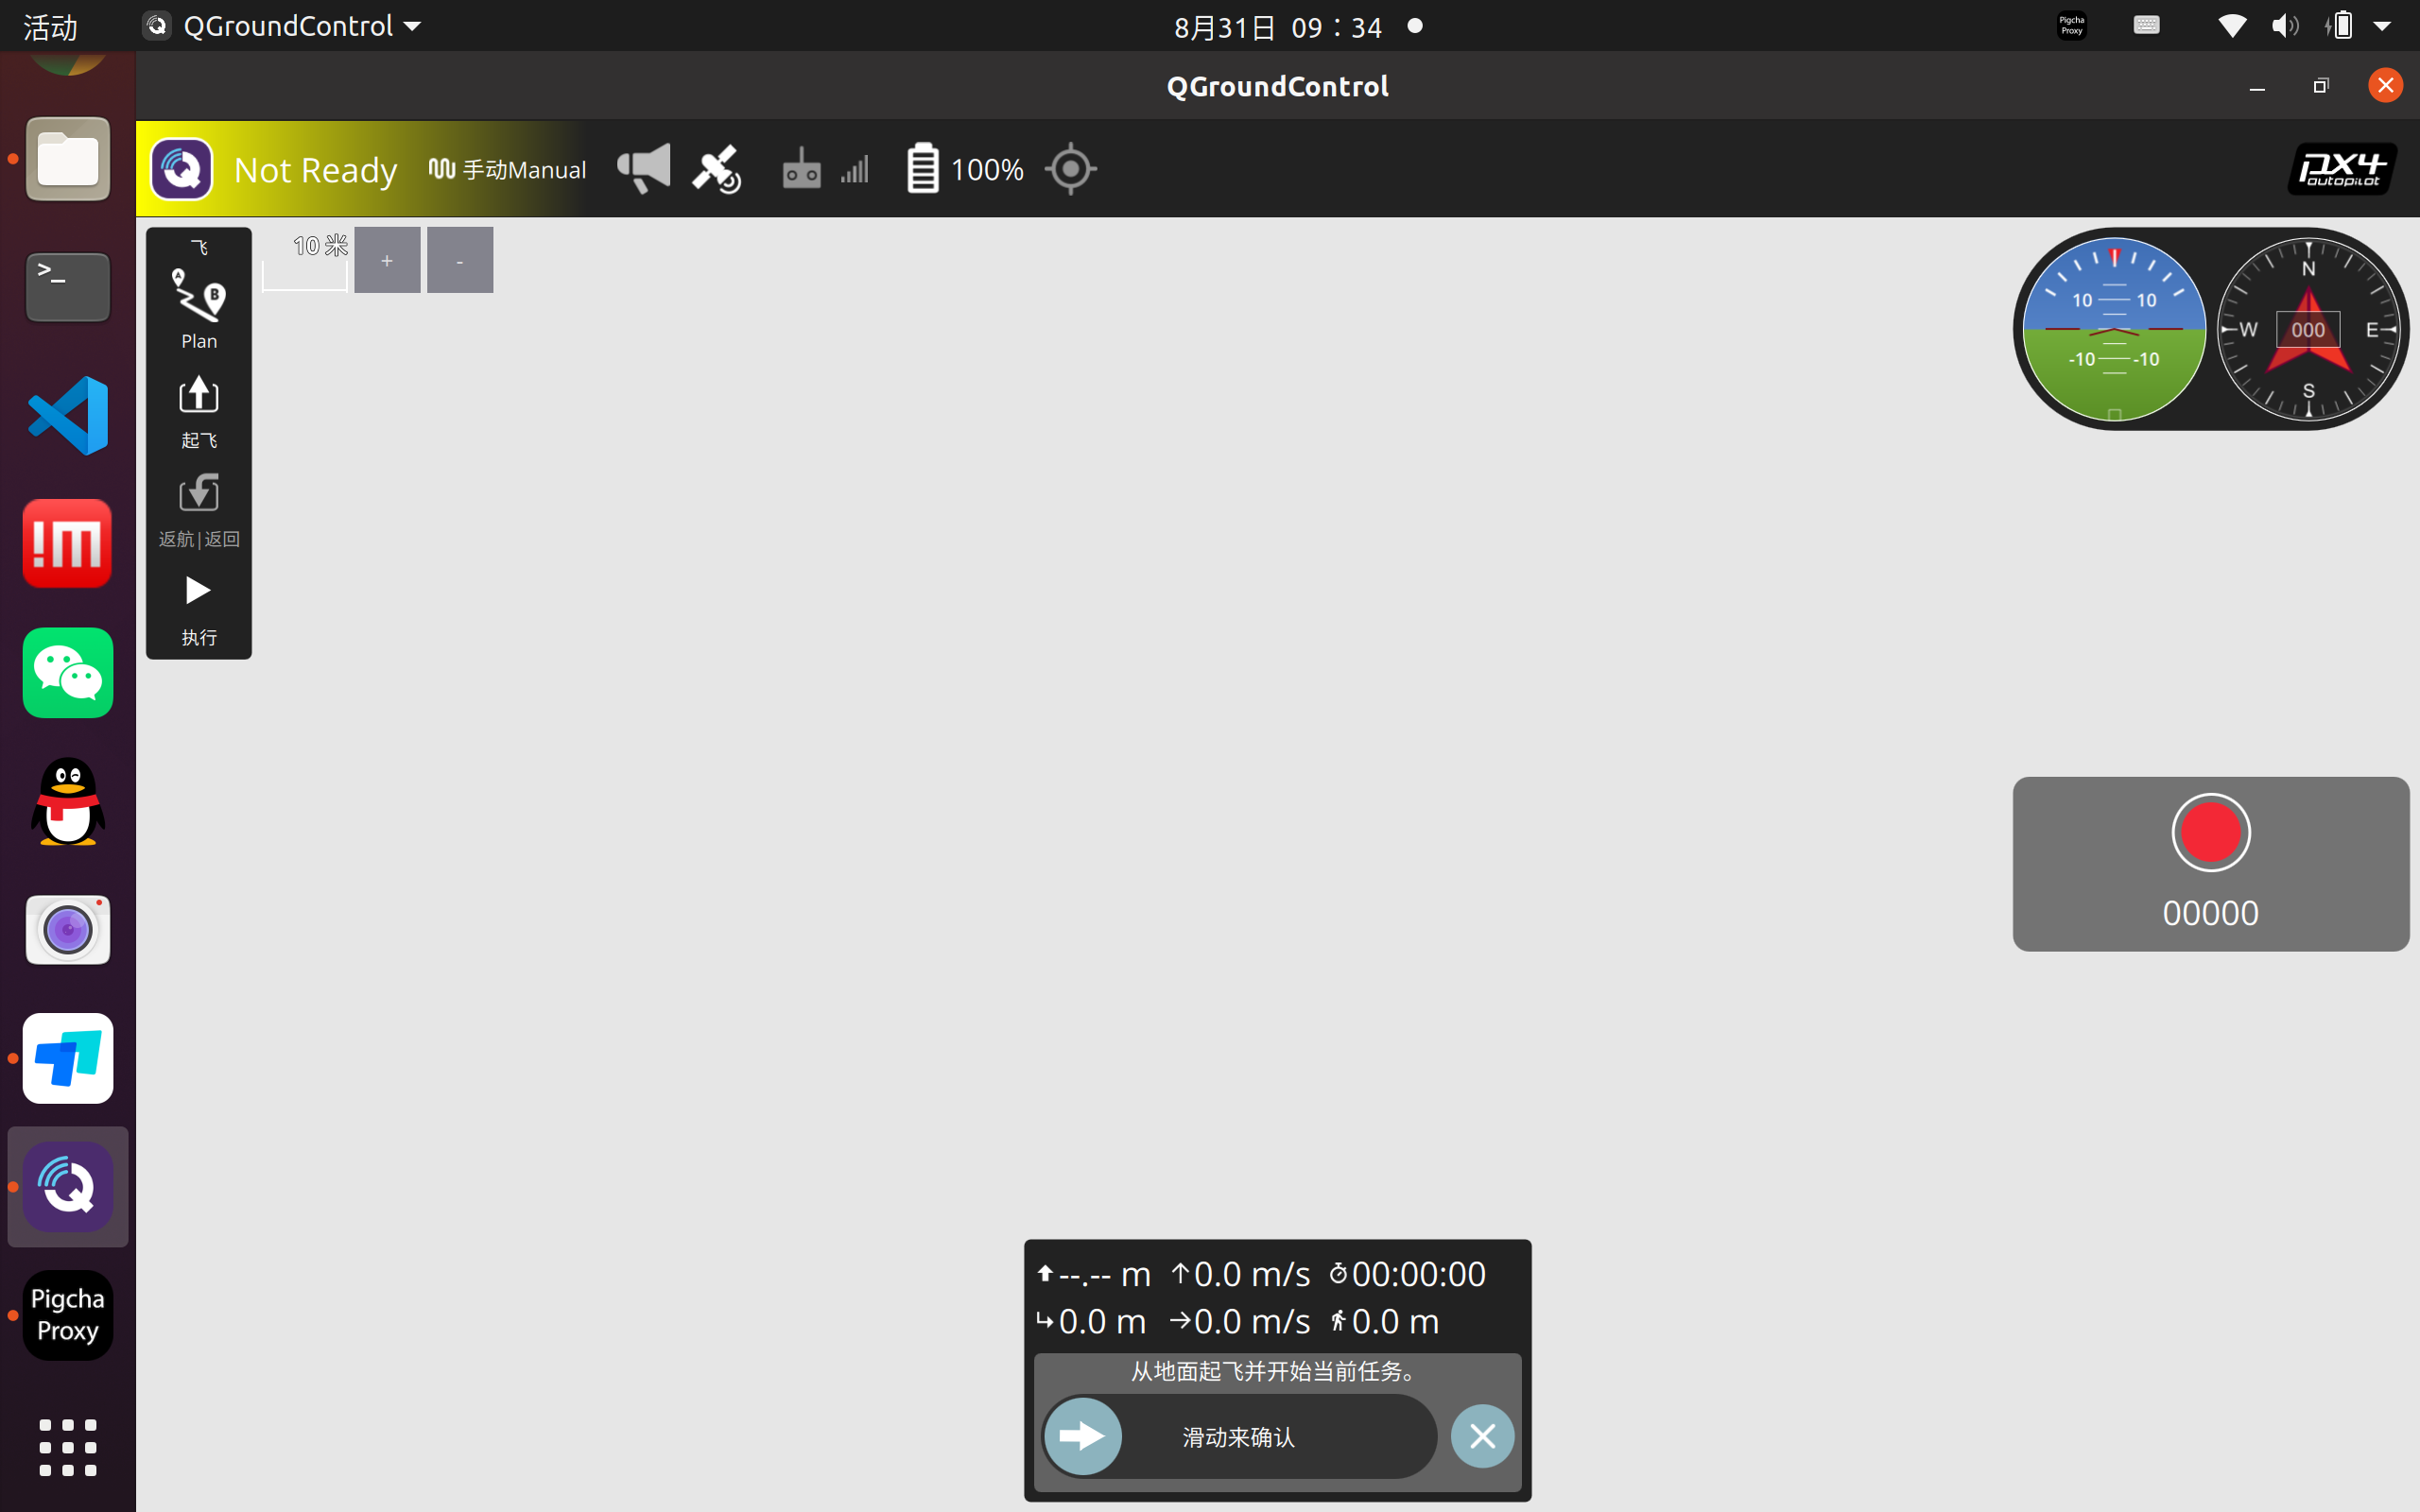Click the 滑动来确认 slide-to-confirm arrow handle

pos(1083,1436)
